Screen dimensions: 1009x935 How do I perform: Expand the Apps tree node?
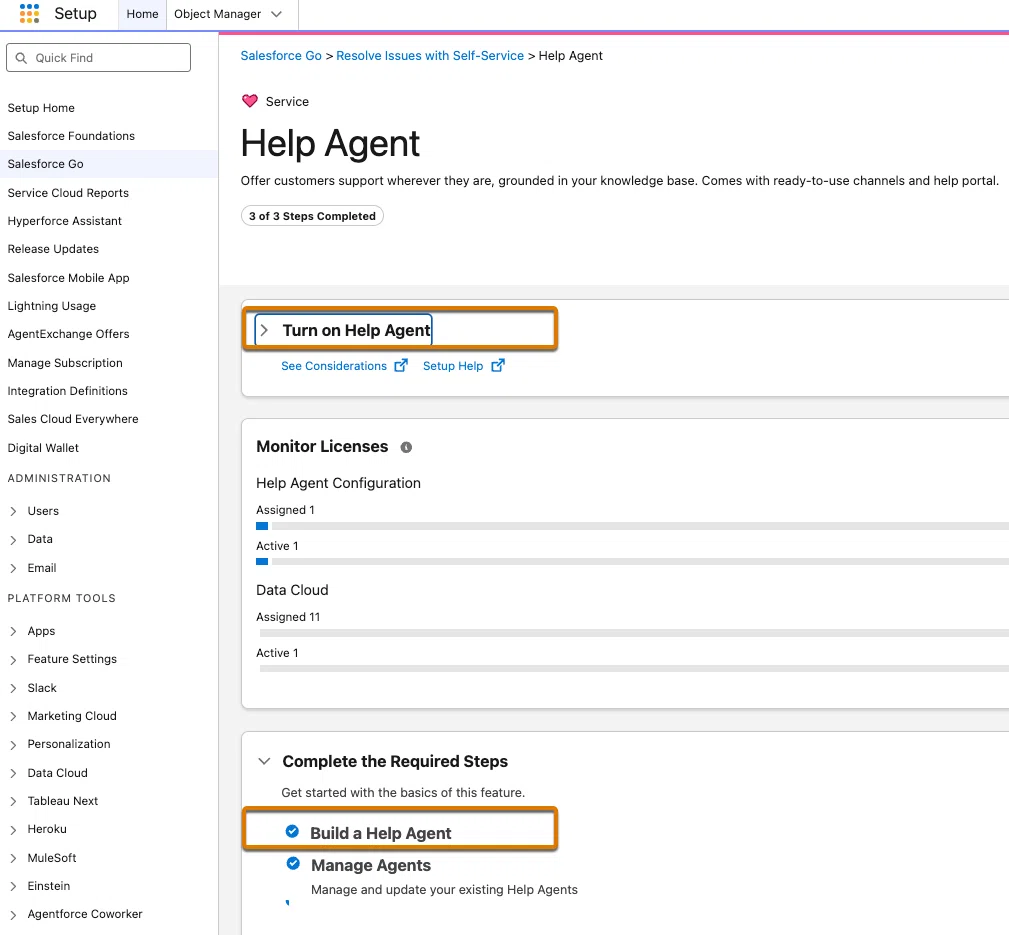14,631
